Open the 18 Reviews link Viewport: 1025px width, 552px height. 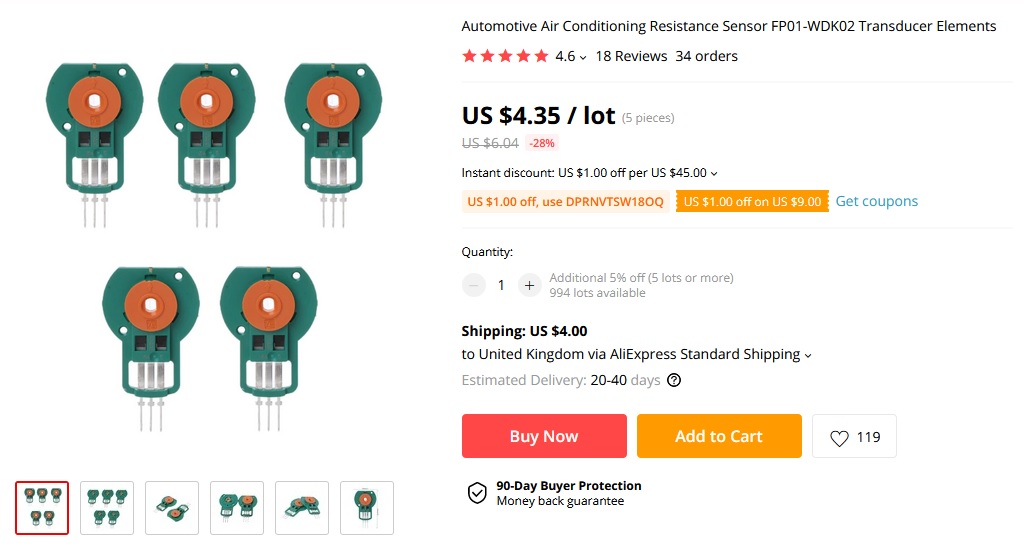click(631, 56)
